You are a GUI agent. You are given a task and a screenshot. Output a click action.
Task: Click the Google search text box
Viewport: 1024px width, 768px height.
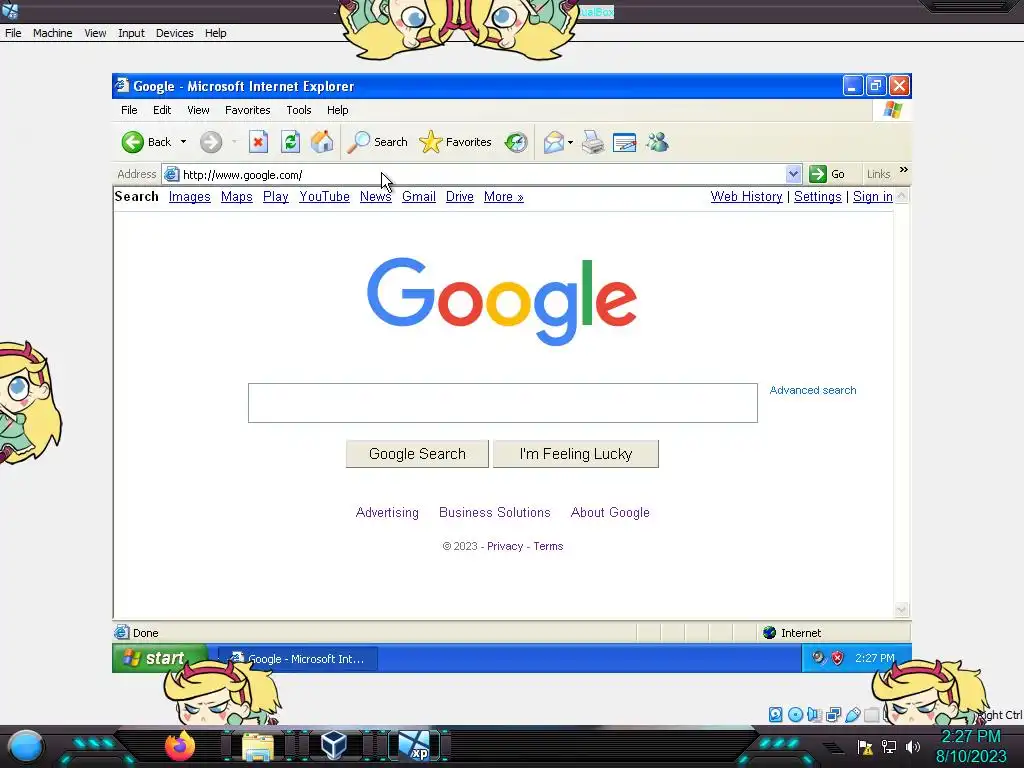click(503, 403)
